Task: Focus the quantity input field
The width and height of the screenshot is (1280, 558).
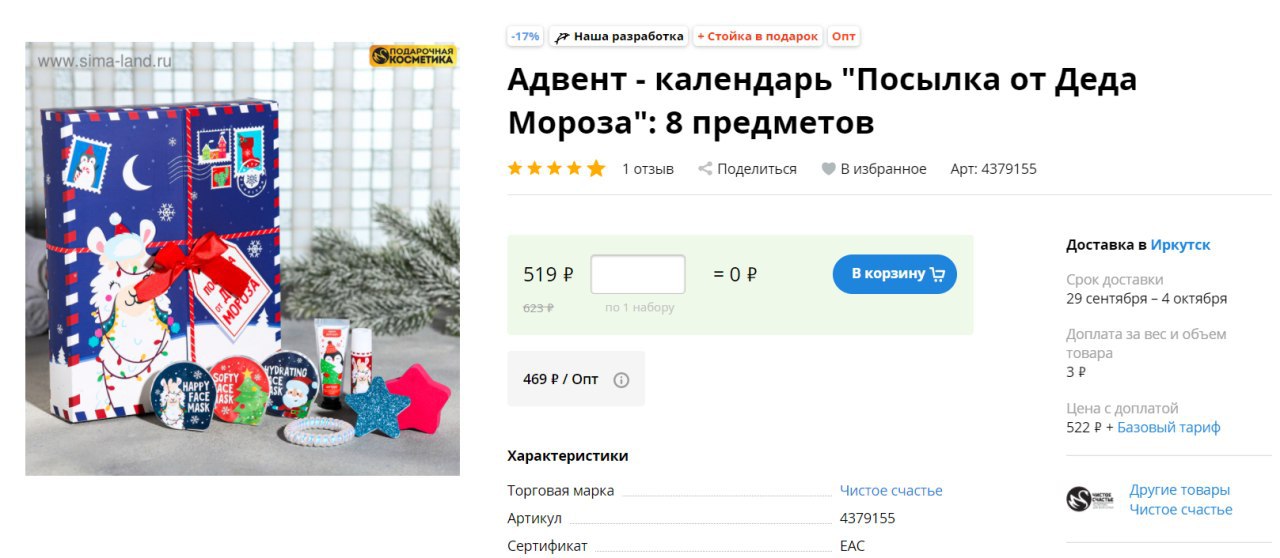Action: point(638,274)
